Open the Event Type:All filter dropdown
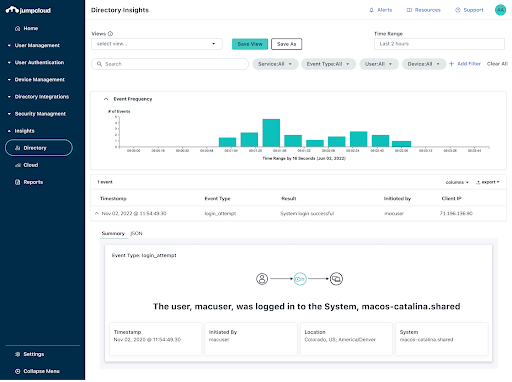This screenshot has width=512, height=382. tap(328, 64)
